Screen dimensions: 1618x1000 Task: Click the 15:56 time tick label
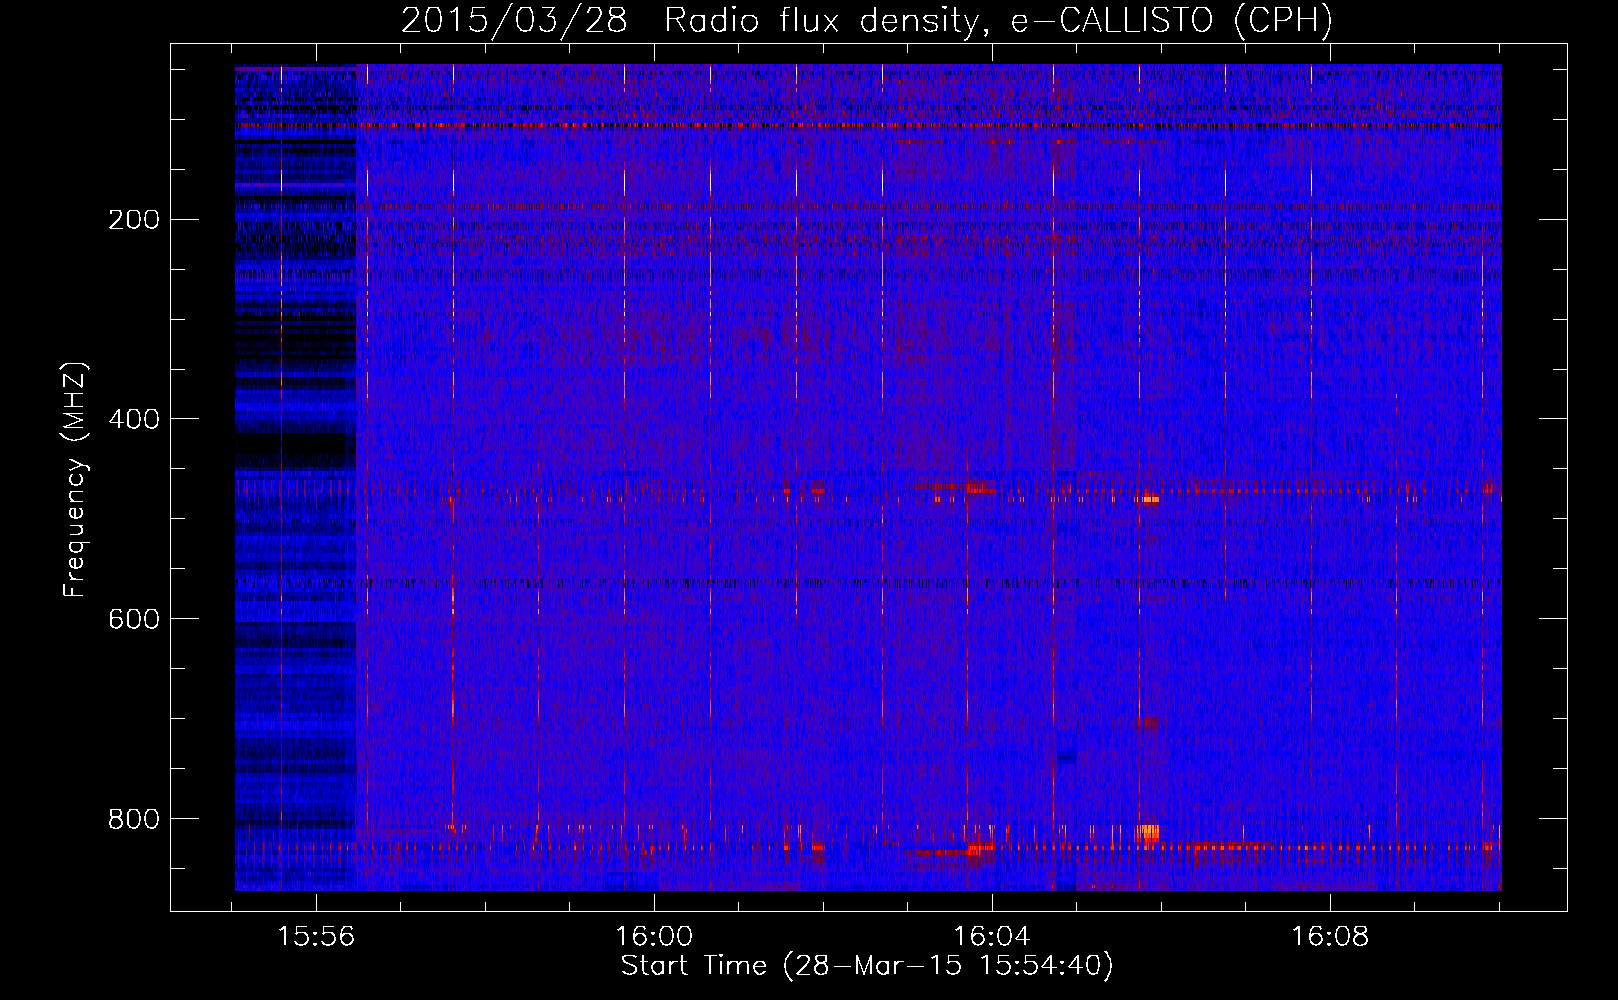[317, 937]
